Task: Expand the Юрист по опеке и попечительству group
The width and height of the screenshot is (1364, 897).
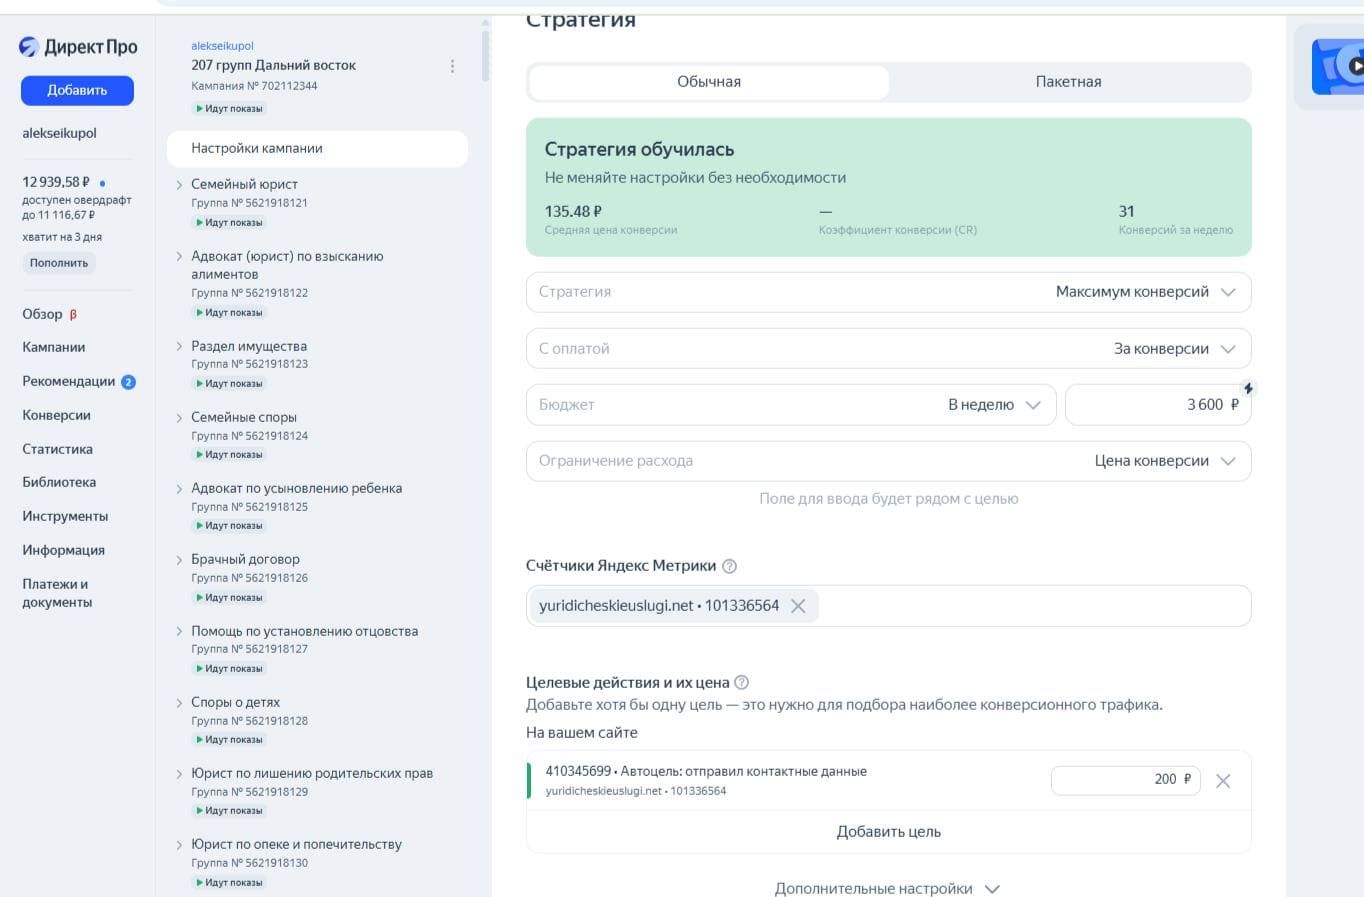Action: (179, 845)
